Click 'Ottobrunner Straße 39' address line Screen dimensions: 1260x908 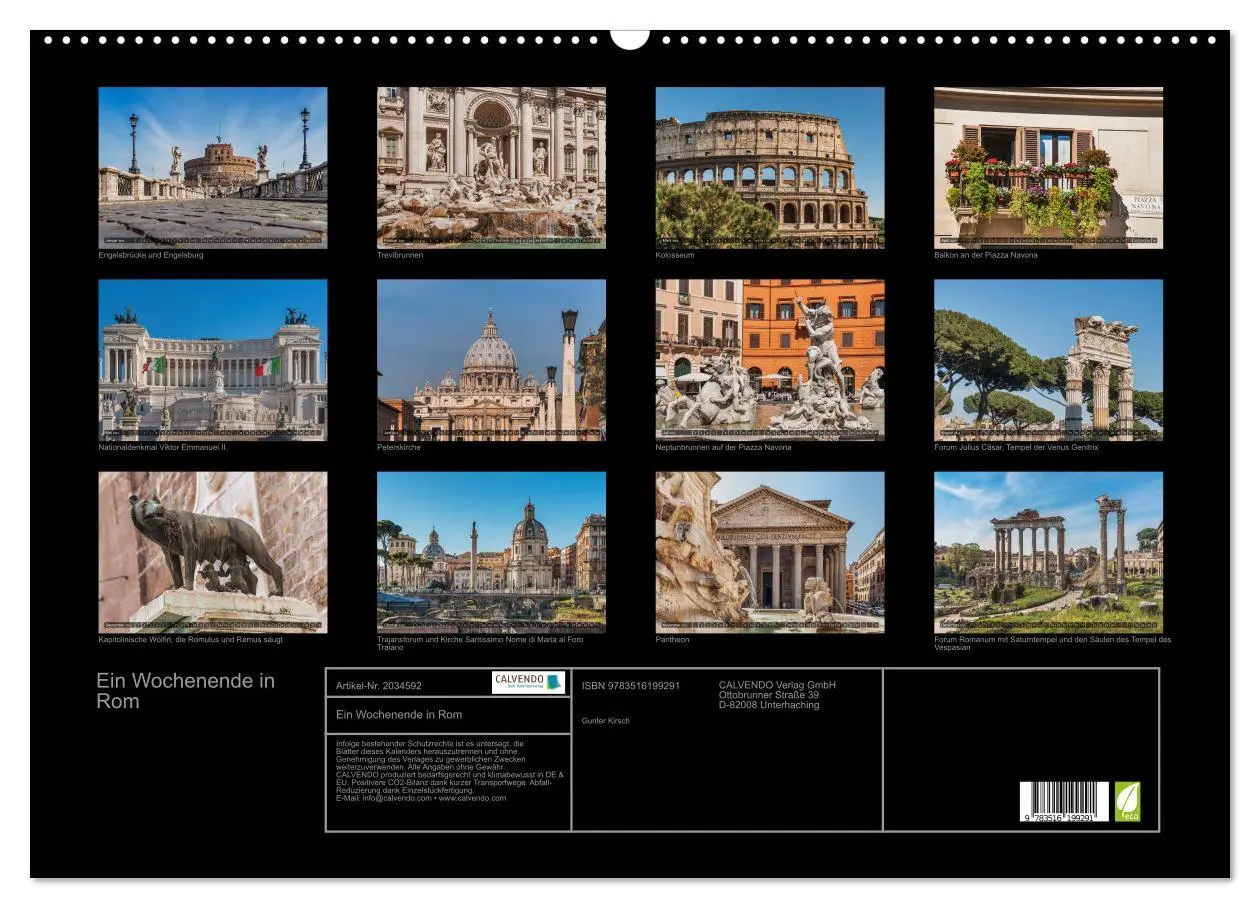769,695
